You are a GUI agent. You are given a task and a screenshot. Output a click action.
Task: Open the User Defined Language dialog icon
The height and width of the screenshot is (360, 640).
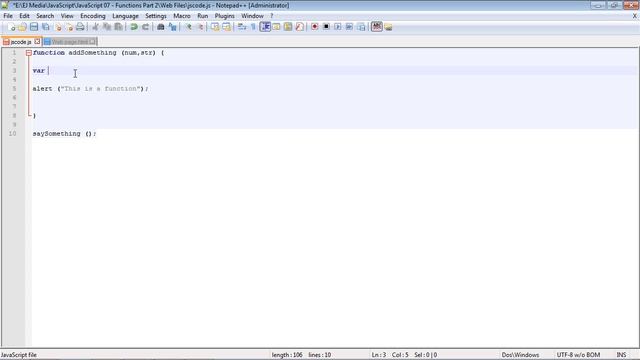click(276, 27)
